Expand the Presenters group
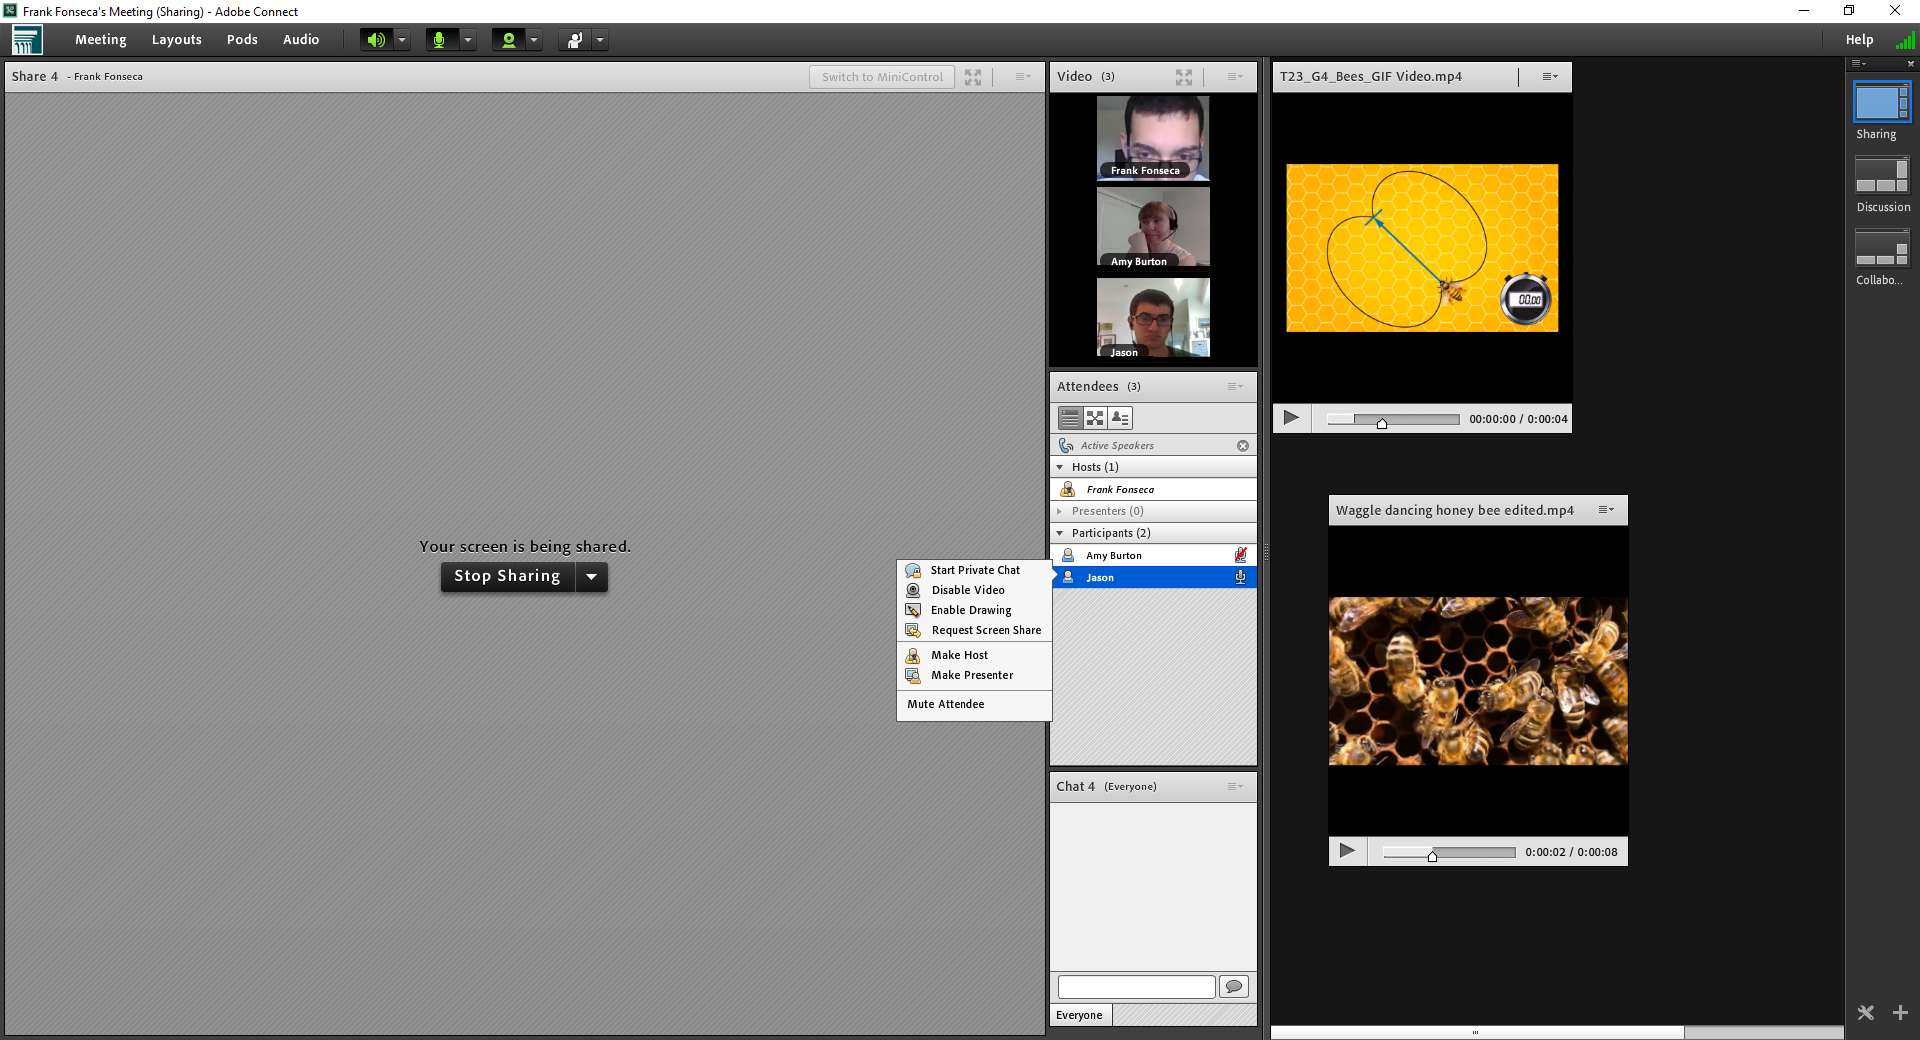1920x1040 pixels. [1060, 511]
